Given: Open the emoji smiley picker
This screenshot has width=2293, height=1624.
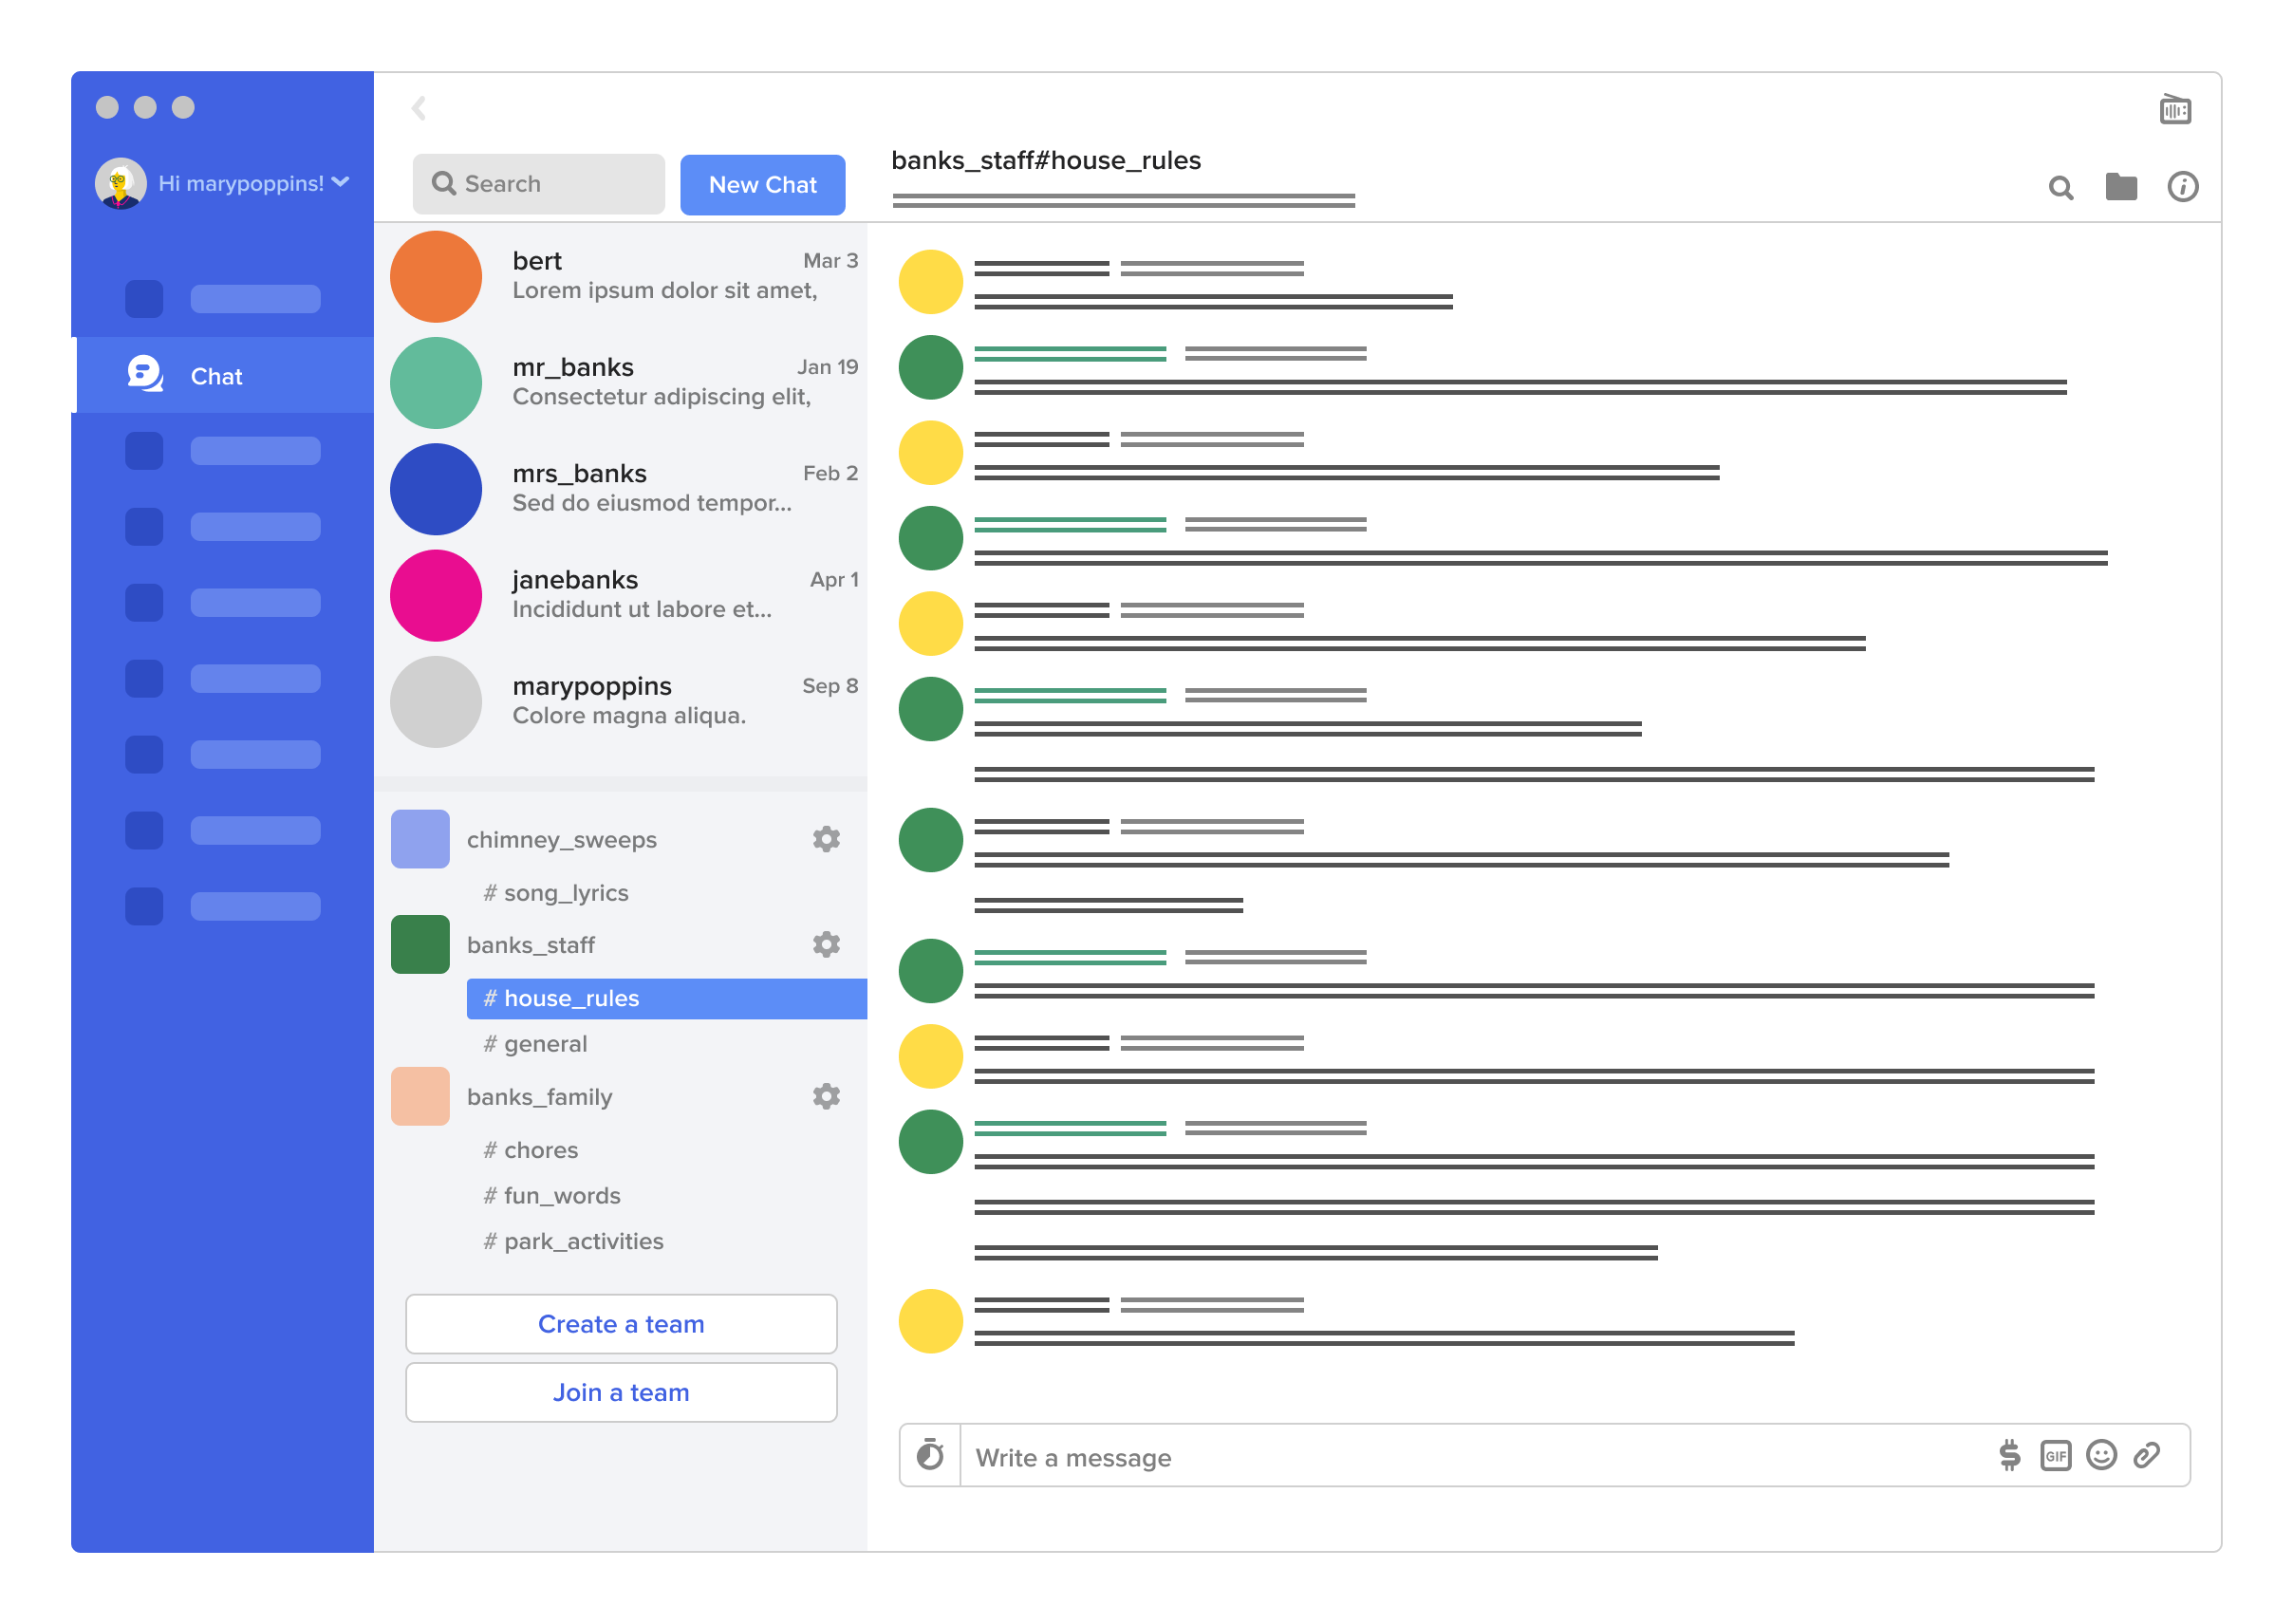Looking at the screenshot, I should (2101, 1455).
